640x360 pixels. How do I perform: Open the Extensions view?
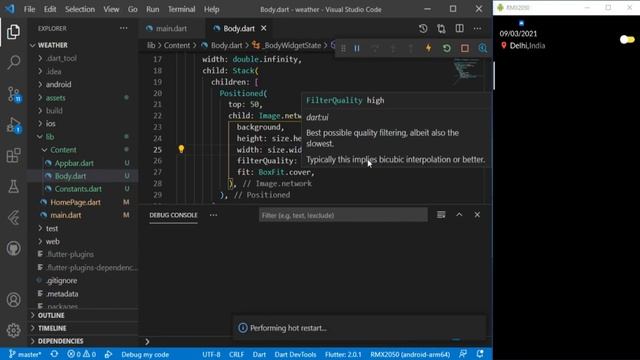[13, 156]
